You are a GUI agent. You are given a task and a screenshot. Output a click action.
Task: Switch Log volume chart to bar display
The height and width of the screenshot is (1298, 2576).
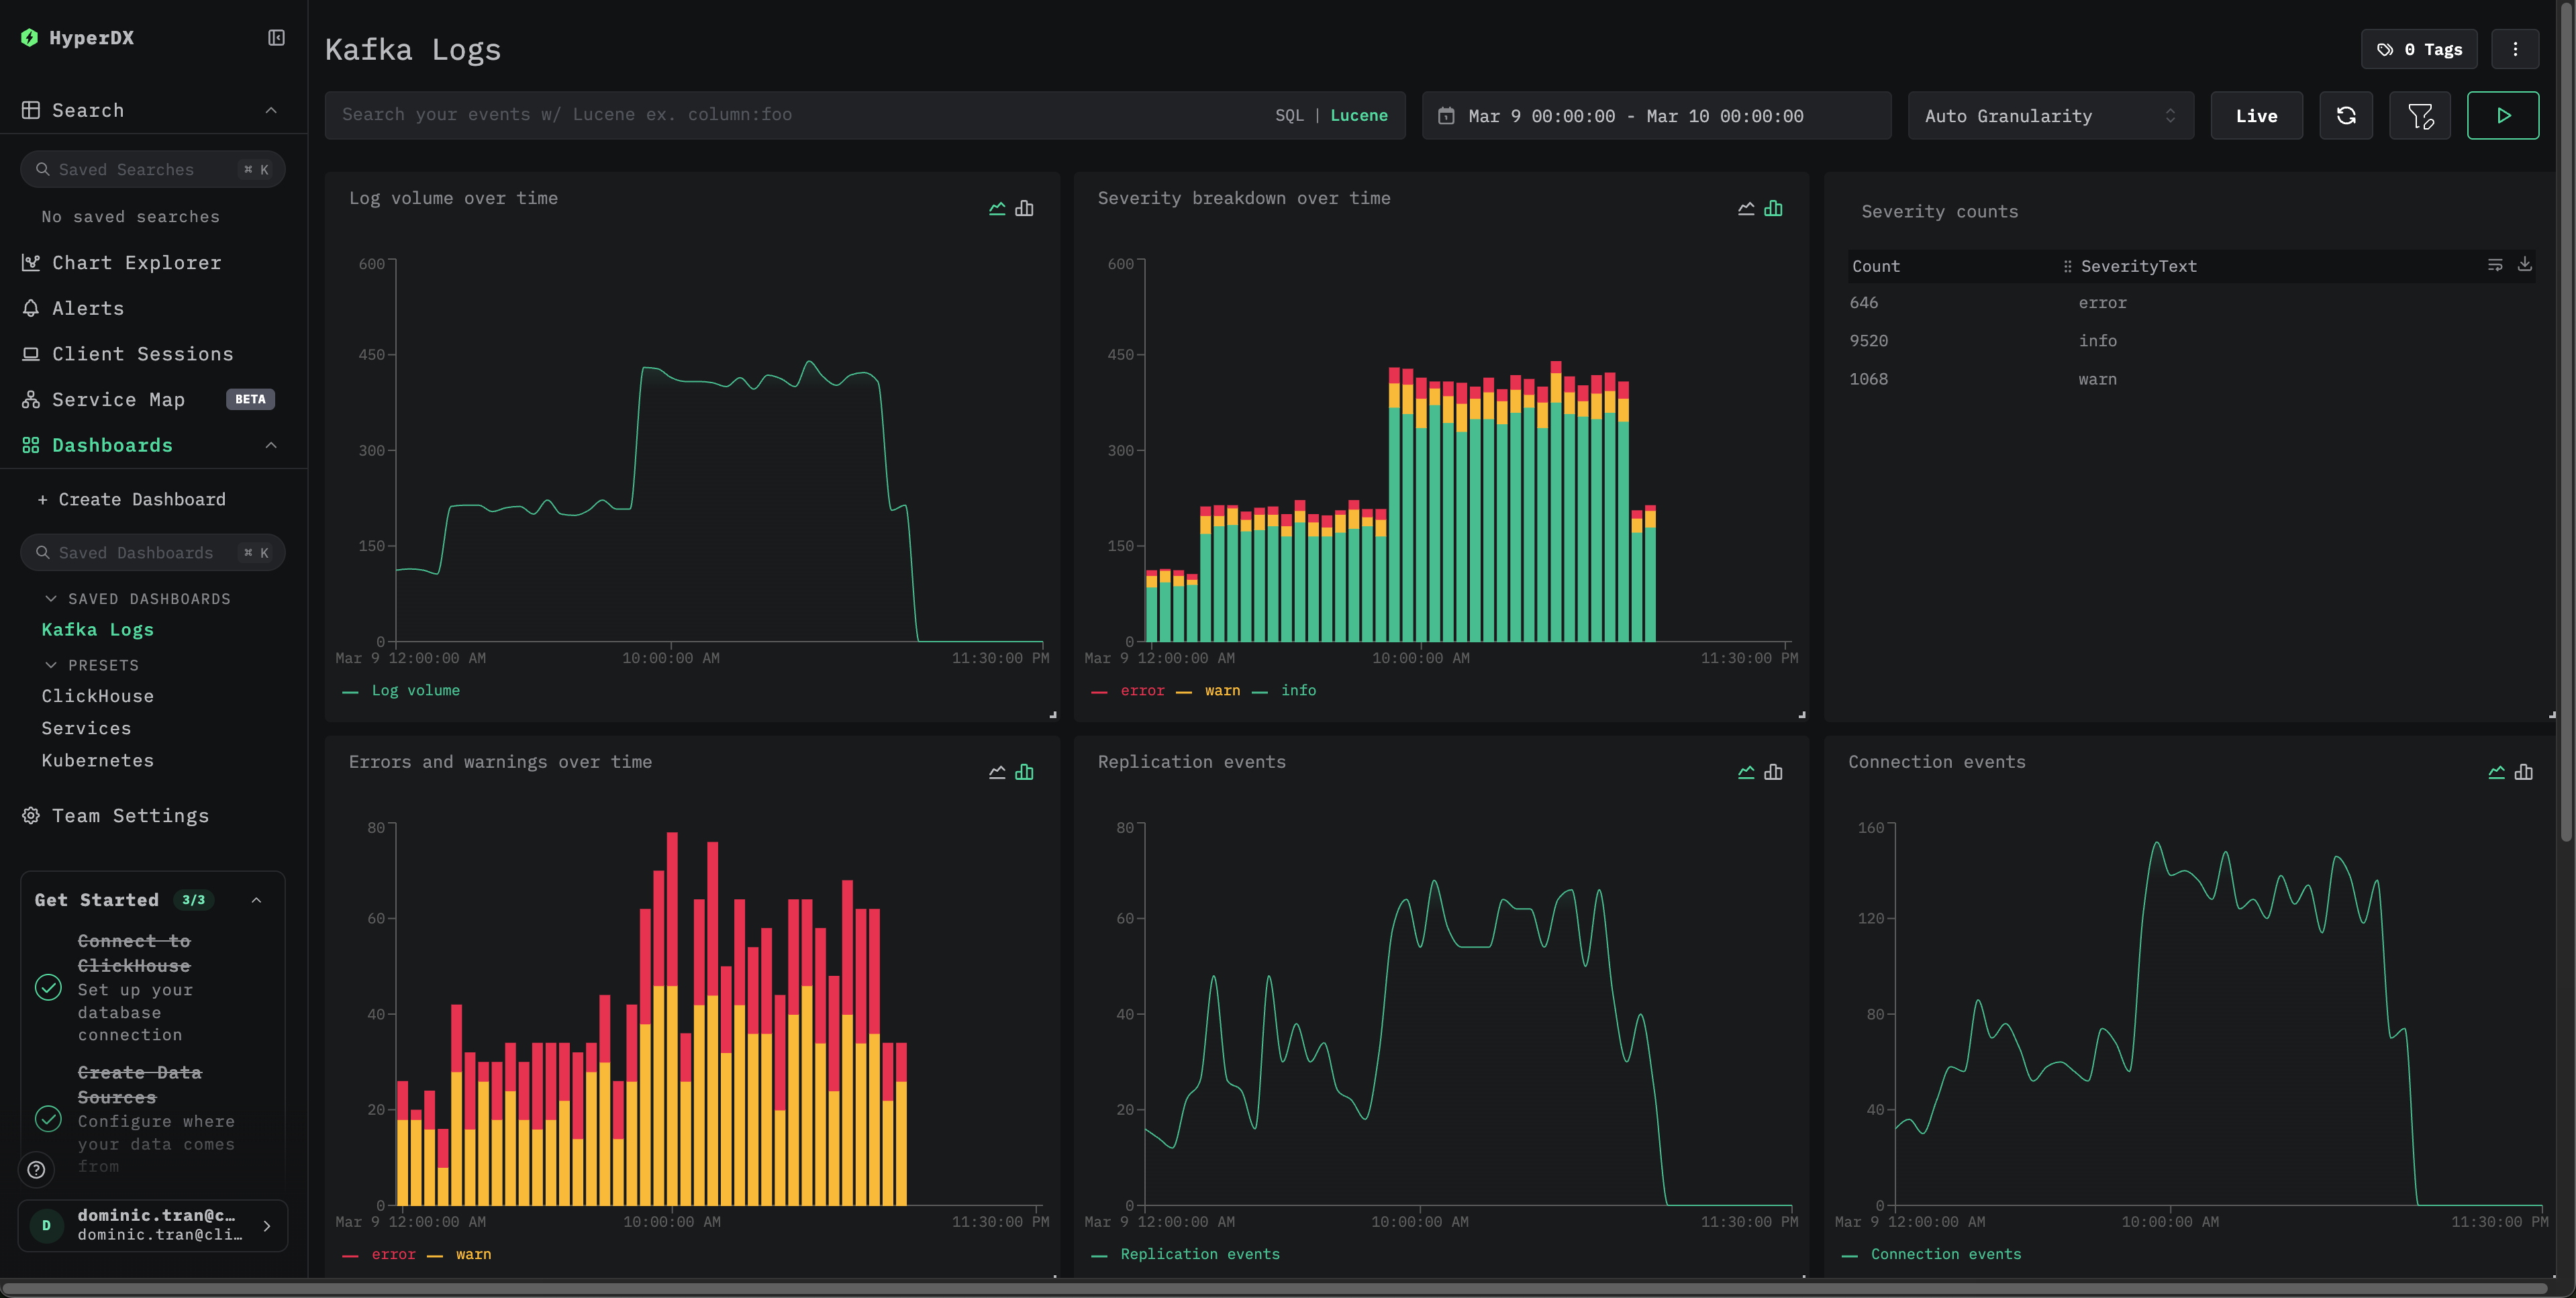click(x=1024, y=208)
